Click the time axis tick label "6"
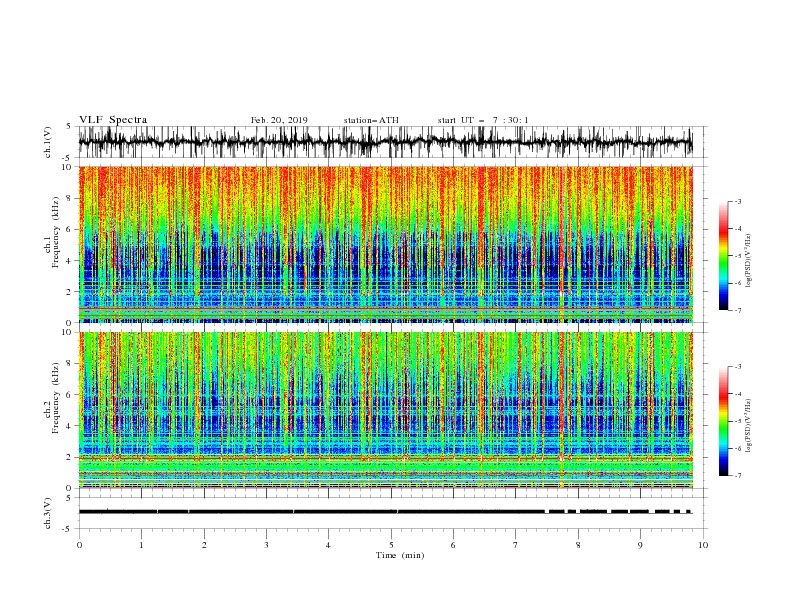The height and width of the screenshot is (612, 792). click(453, 545)
